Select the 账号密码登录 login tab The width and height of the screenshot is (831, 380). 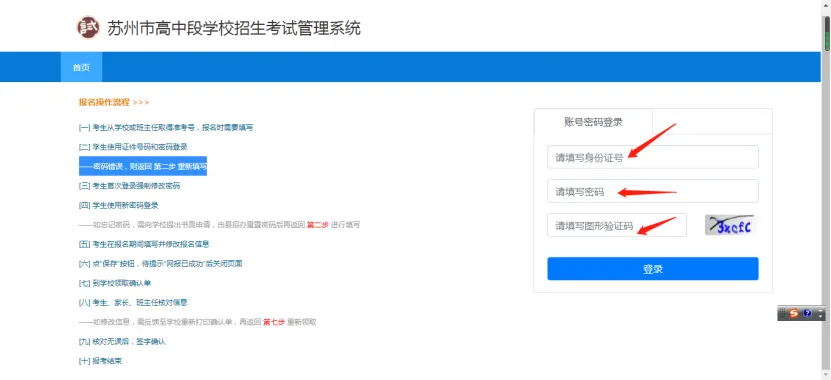point(593,122)
